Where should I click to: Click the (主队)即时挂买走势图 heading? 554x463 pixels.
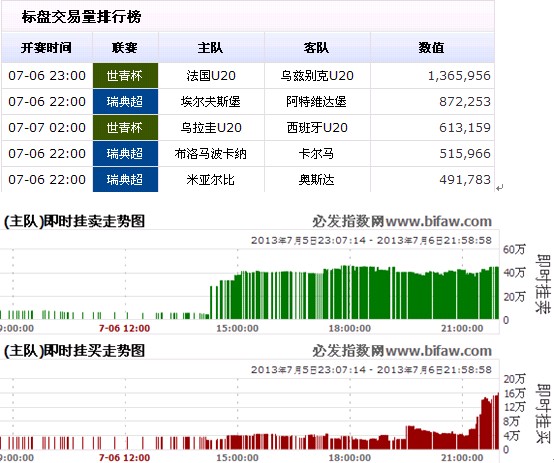pos(74,351)
